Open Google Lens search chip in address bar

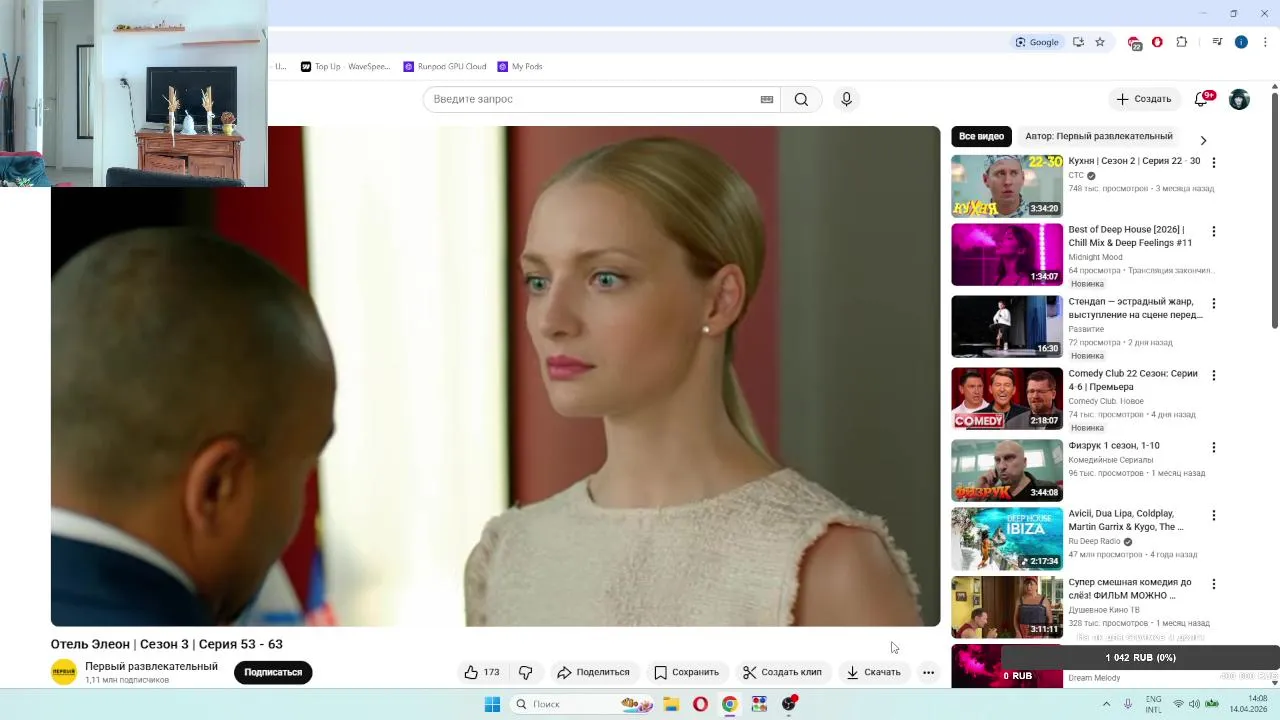point(1037,42)
